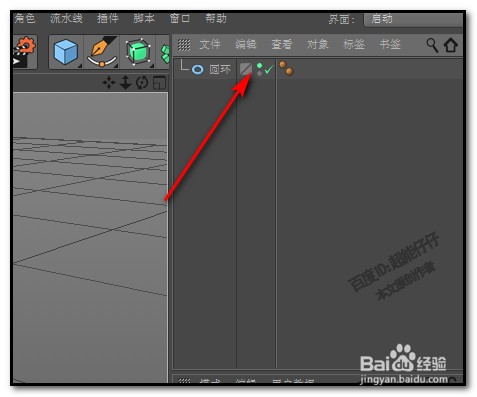Open object manager 查看 menu

pyautogui.click(x=282, y=45)
